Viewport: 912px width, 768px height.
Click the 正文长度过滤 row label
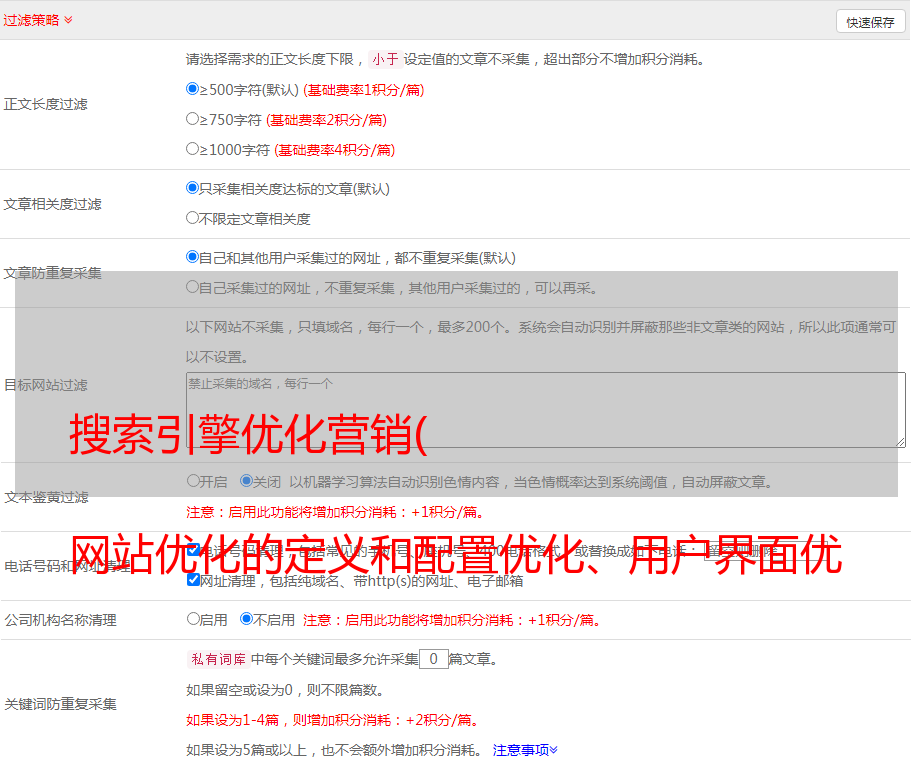(x=46, y=104)
